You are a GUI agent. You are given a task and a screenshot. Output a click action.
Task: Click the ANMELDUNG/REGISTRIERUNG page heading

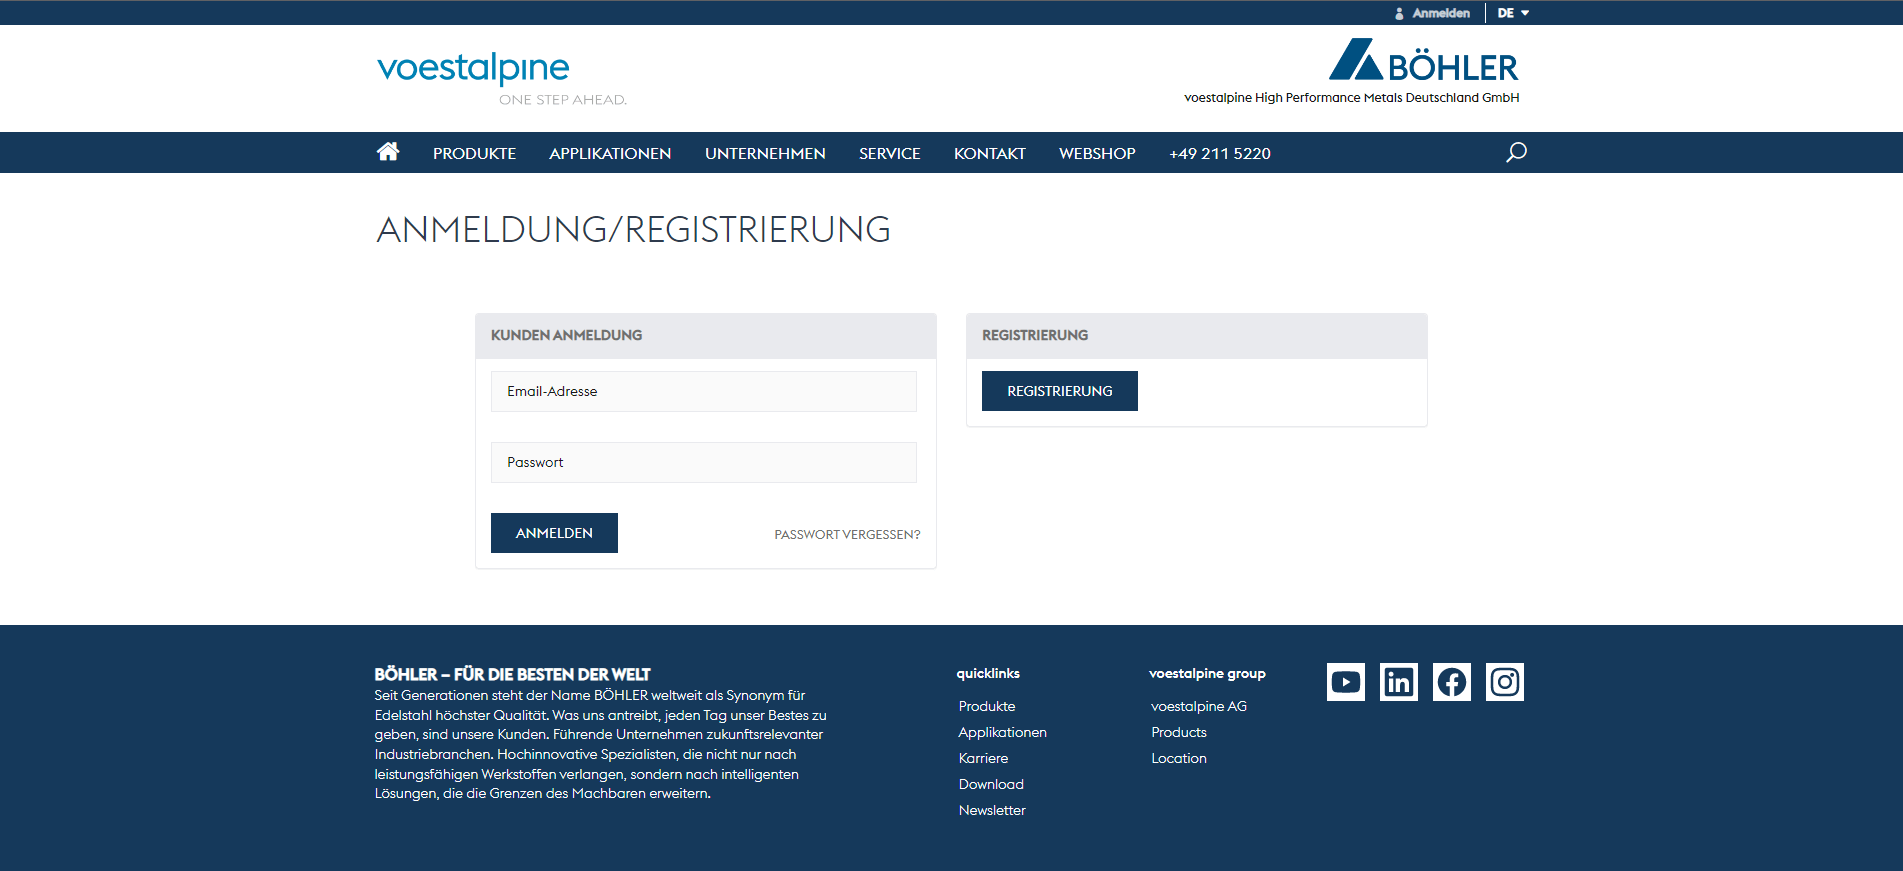[633, 229]
